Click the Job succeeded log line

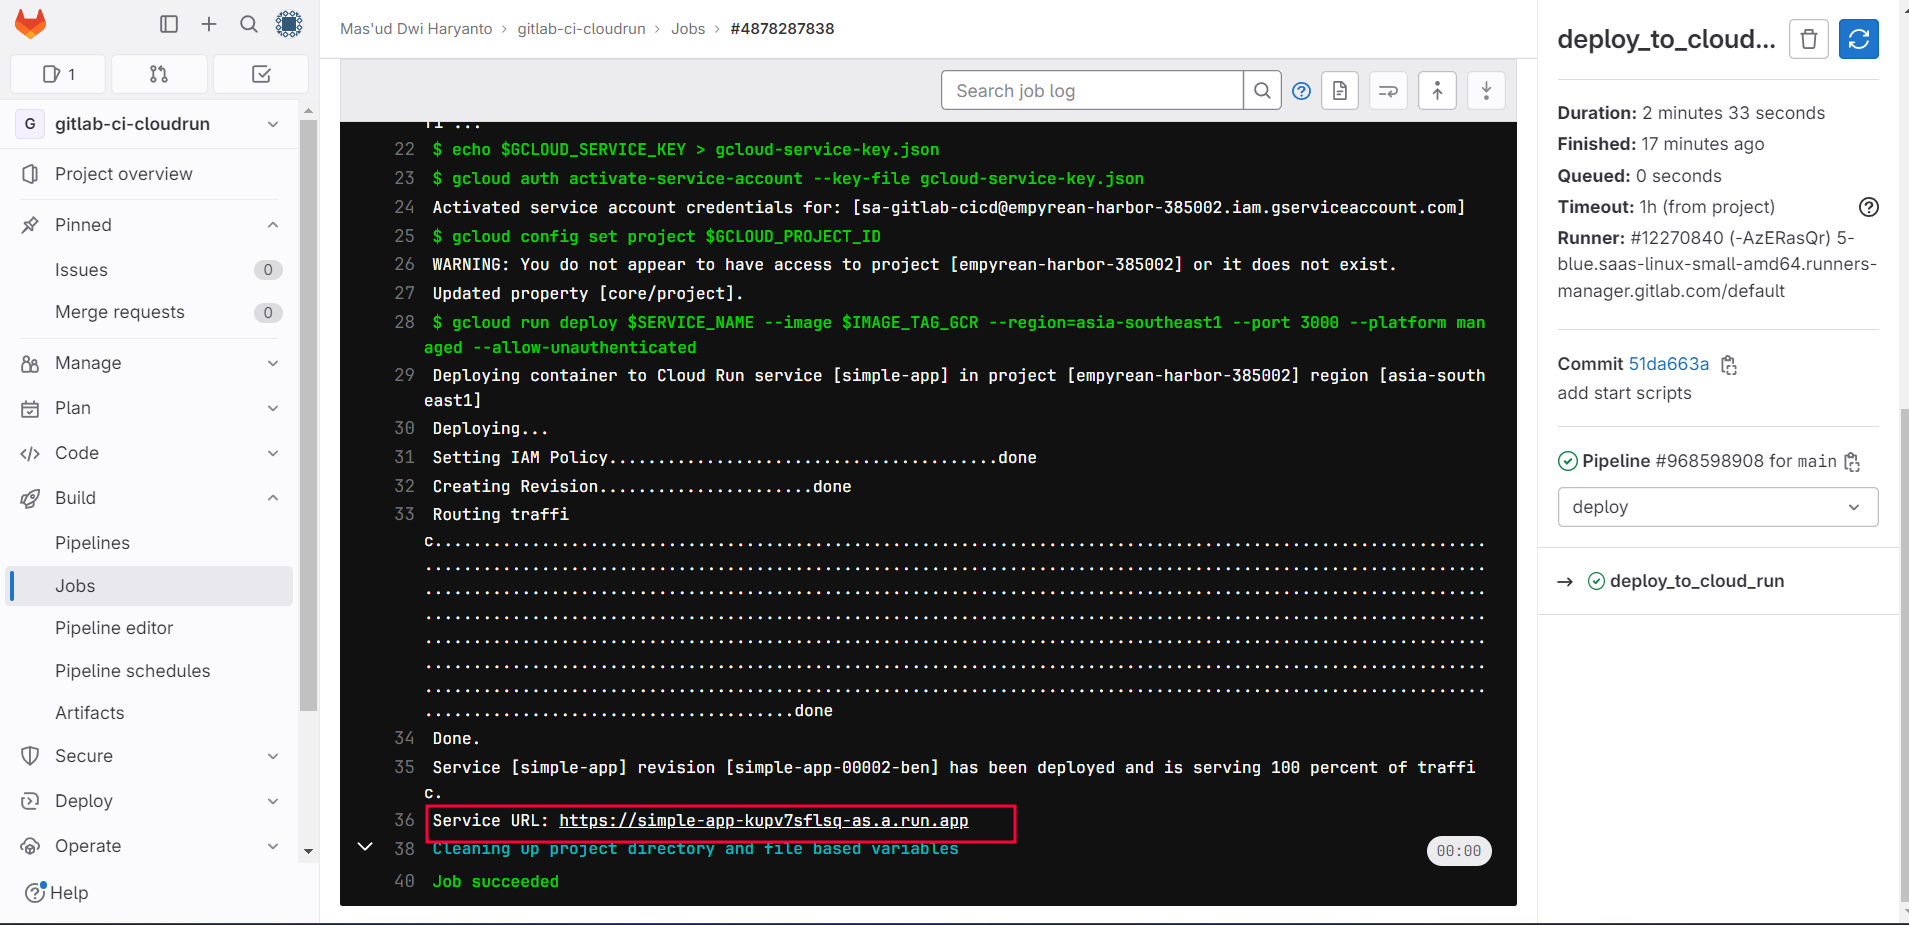pos(495,882)
